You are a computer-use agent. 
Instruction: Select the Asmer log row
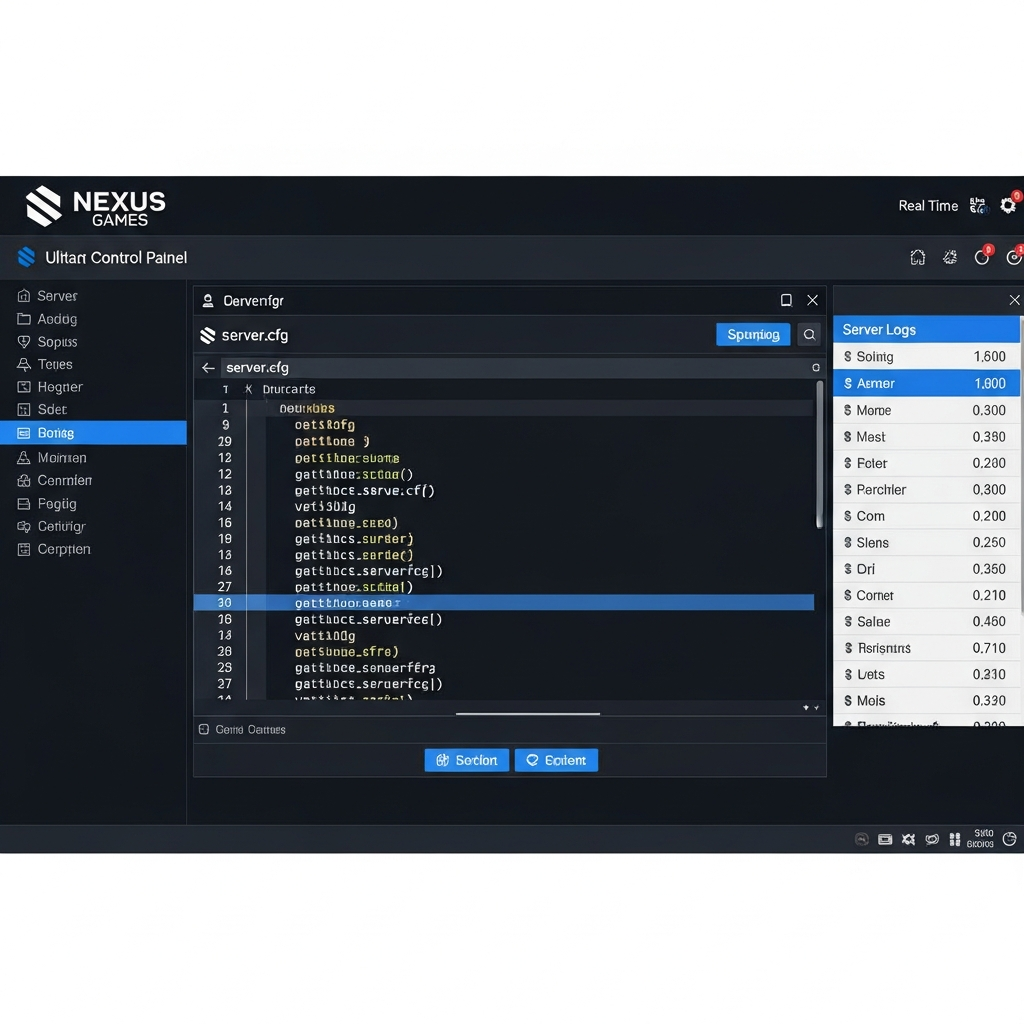coord(926,383)
